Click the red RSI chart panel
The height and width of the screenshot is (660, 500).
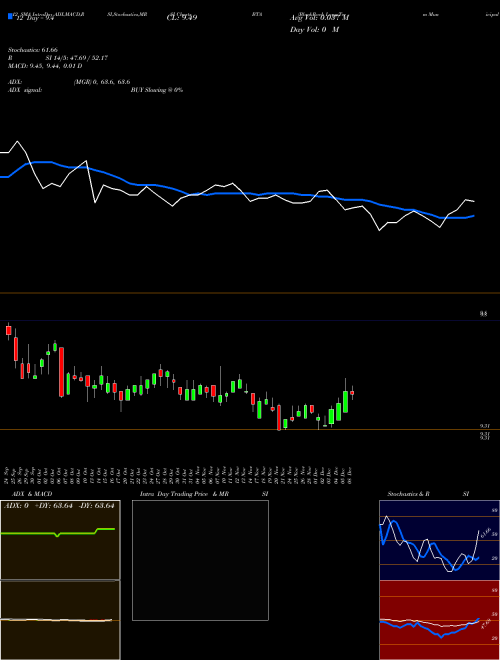(x=439, y=620)
